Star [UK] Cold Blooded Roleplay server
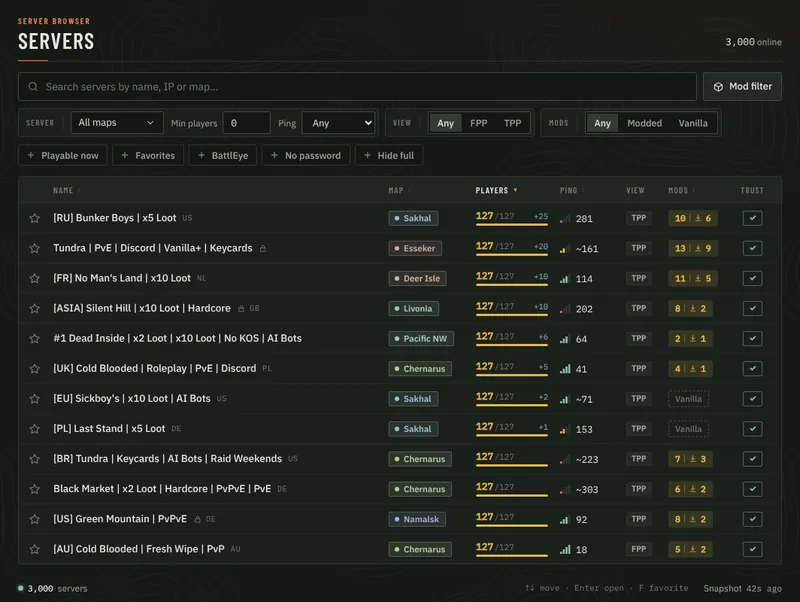 pyautogui.click(x=34, y=369)
